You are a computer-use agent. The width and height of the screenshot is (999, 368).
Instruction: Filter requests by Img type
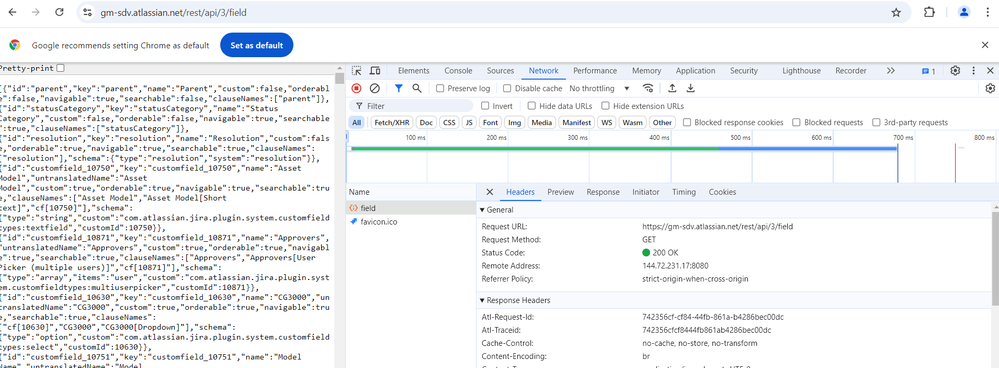[x=515, y=122]
